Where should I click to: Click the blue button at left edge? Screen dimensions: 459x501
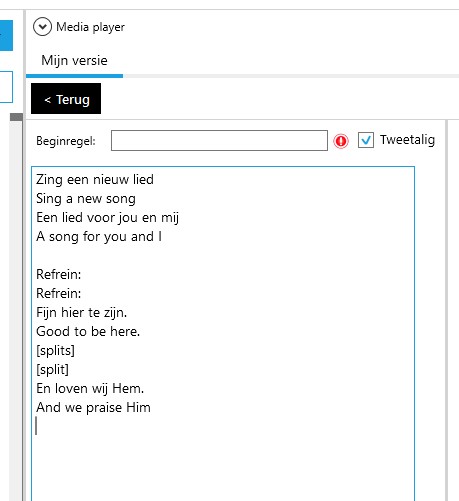[x=6, y=35]
